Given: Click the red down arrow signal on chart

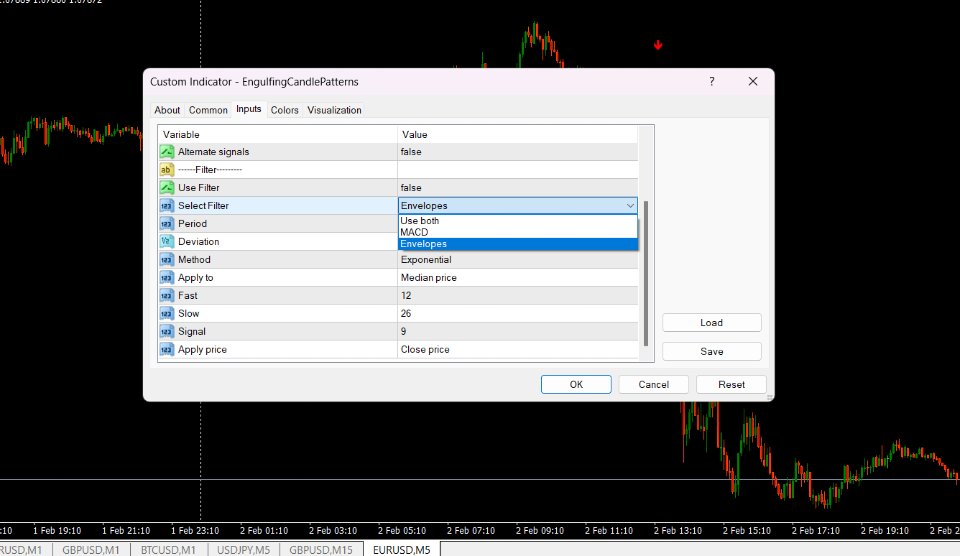Looking at the screenshot, I should [x=658, y=45].
